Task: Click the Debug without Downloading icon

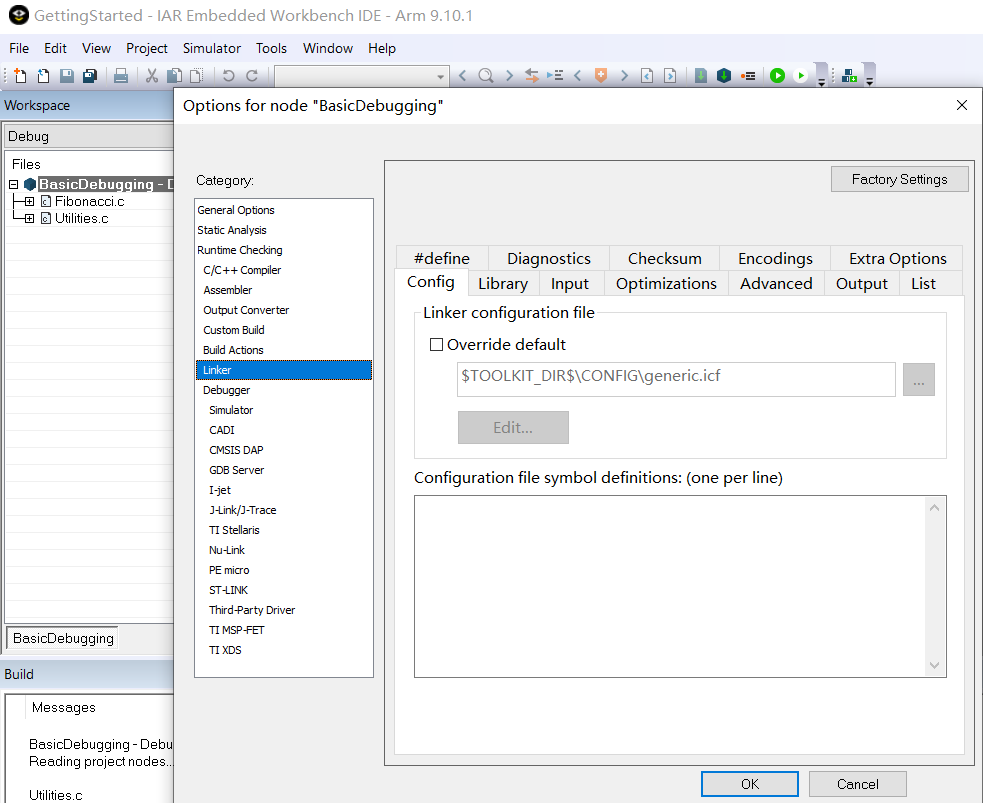Action: pos(801,76)
